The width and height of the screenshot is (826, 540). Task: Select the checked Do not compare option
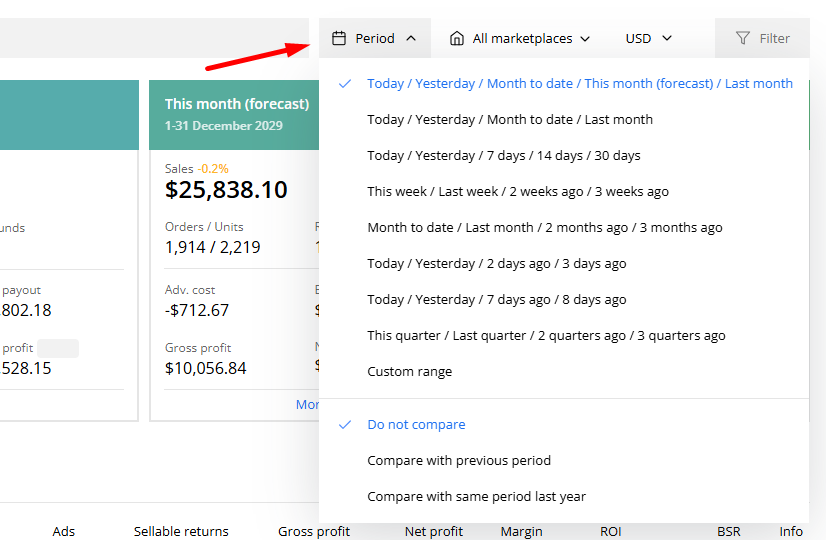pos(416,424)
